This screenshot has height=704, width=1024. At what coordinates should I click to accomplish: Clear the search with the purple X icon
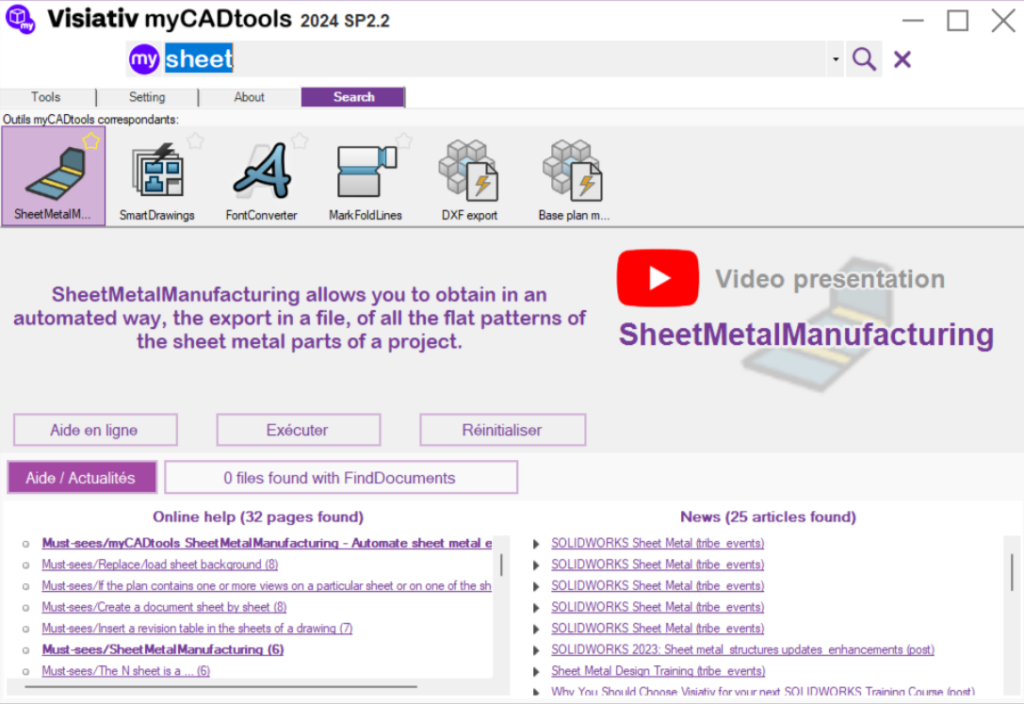point(903,59)
